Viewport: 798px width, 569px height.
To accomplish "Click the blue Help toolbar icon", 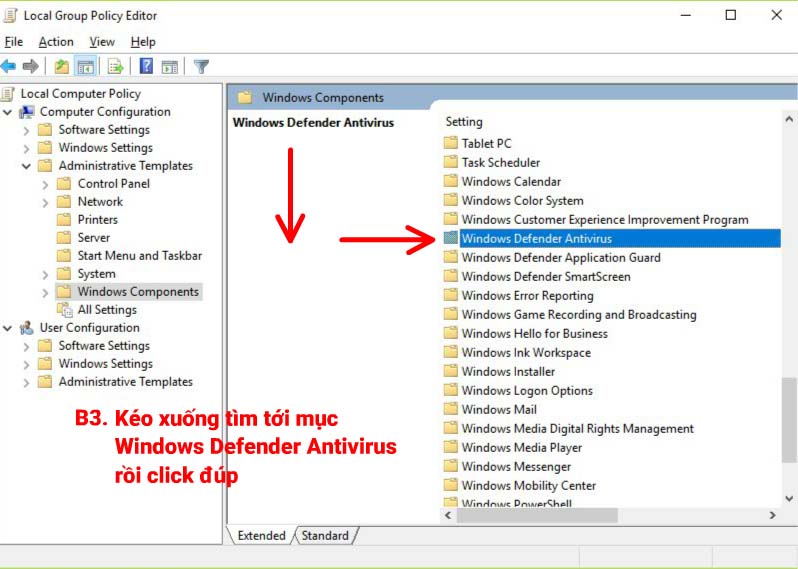I will click(146, 66).
